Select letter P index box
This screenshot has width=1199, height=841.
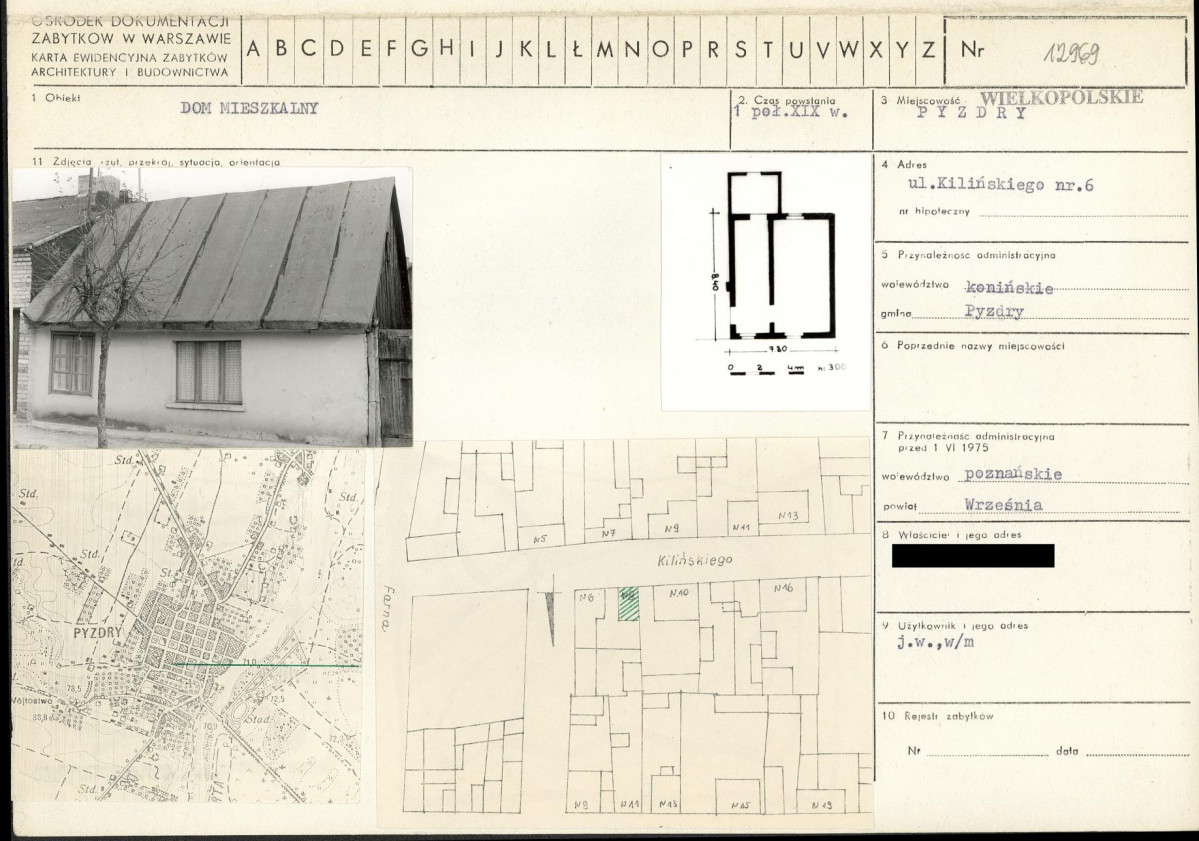coord(687,50)
